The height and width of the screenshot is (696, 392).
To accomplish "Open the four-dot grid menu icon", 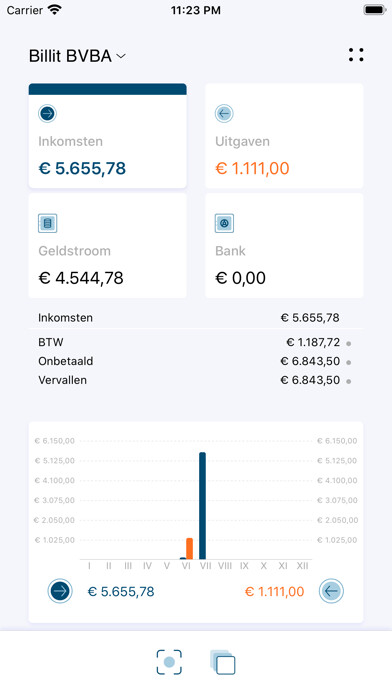I will [356, 55].
